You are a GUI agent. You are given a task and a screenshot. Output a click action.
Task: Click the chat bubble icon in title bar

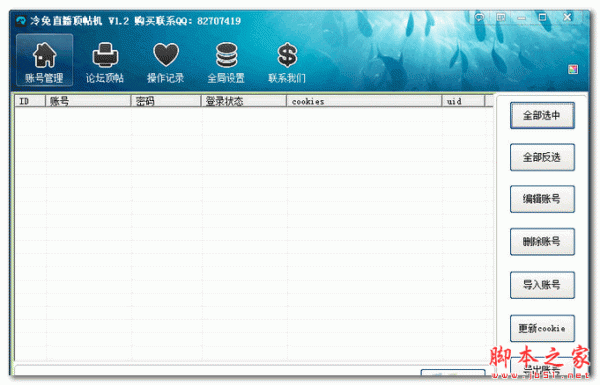click(x=479, y=17)
